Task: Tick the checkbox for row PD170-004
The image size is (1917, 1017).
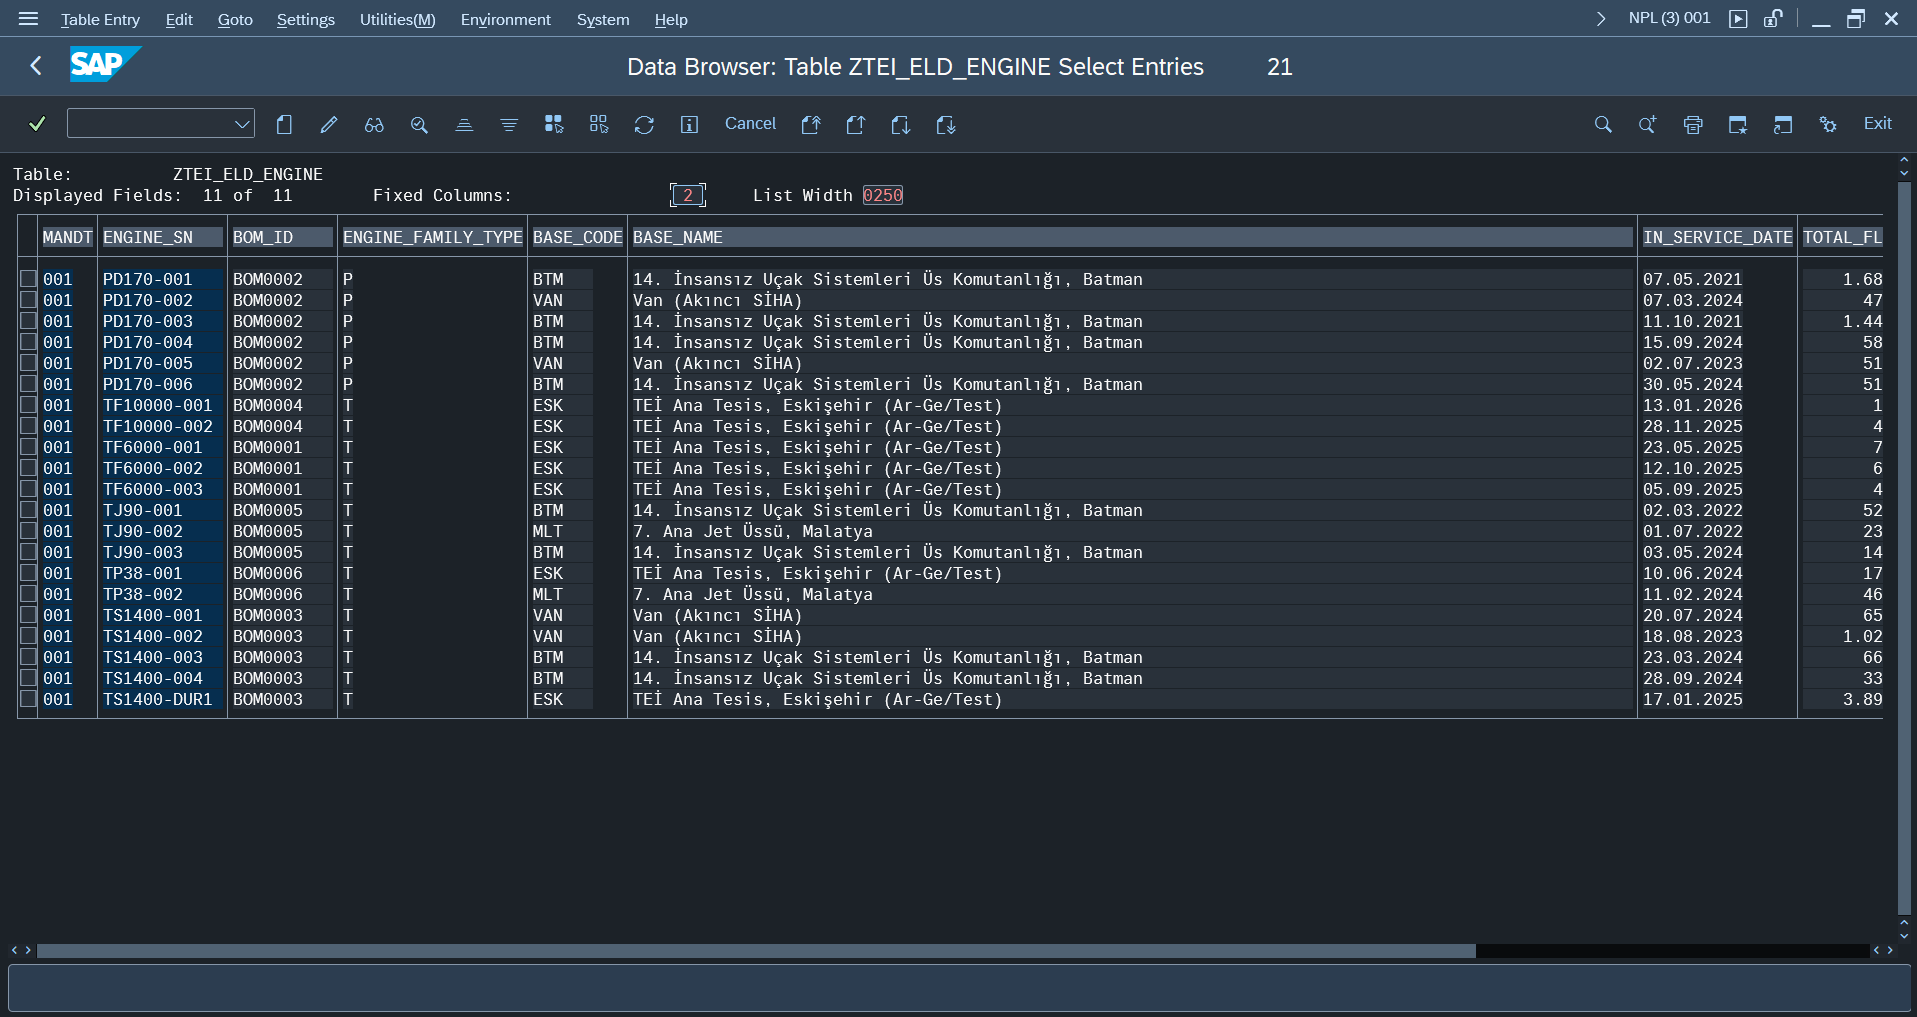Action: tap(28, 342)
